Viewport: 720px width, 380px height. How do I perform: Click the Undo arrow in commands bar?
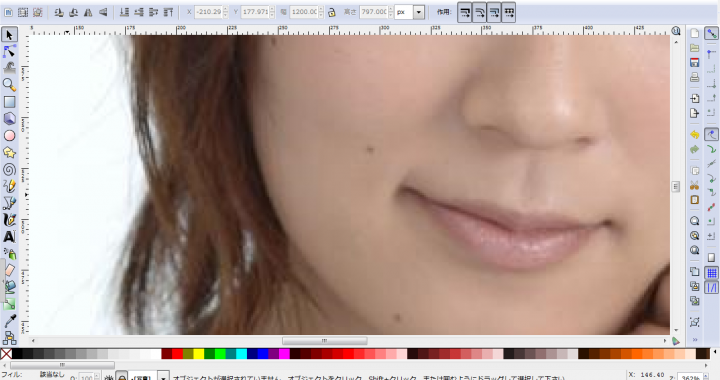694,134
